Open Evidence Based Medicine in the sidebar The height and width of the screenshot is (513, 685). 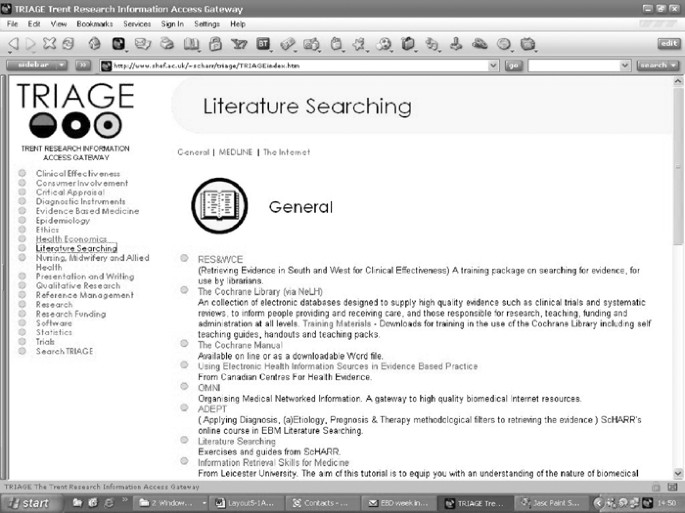click(x=87, y=211)
